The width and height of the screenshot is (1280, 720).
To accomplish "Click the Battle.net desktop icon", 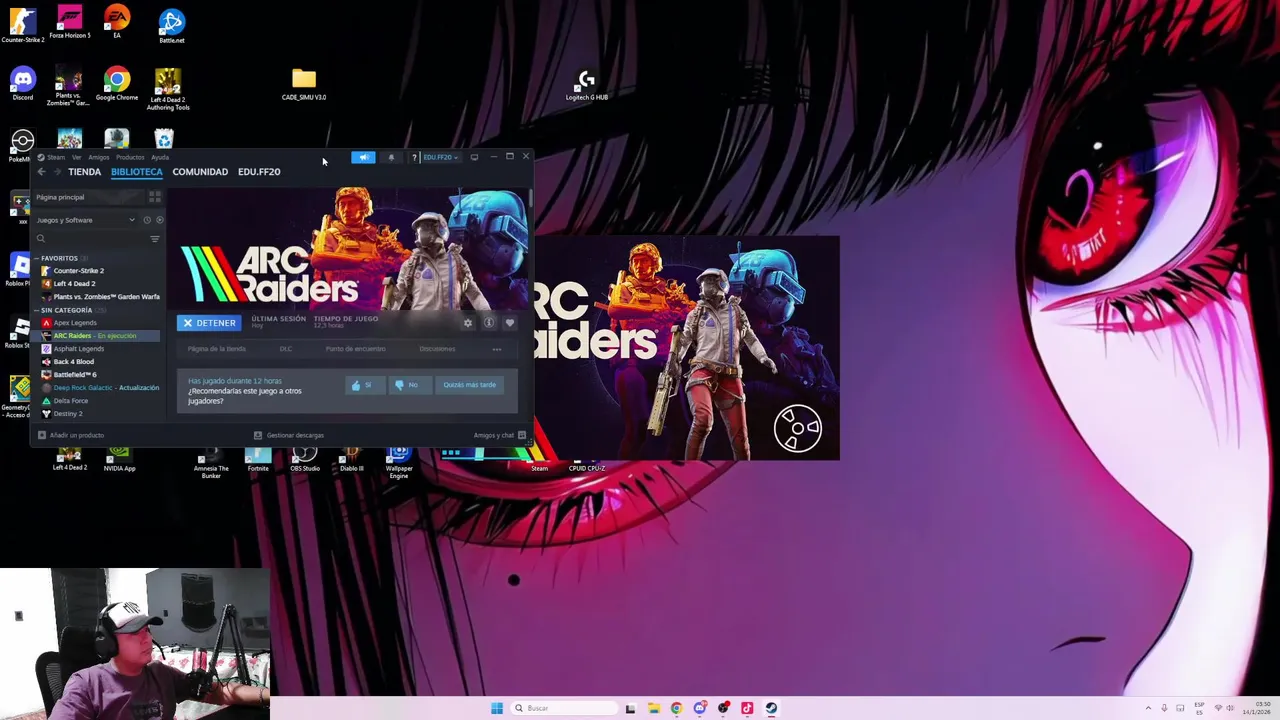I will click(x=172, y=25).
